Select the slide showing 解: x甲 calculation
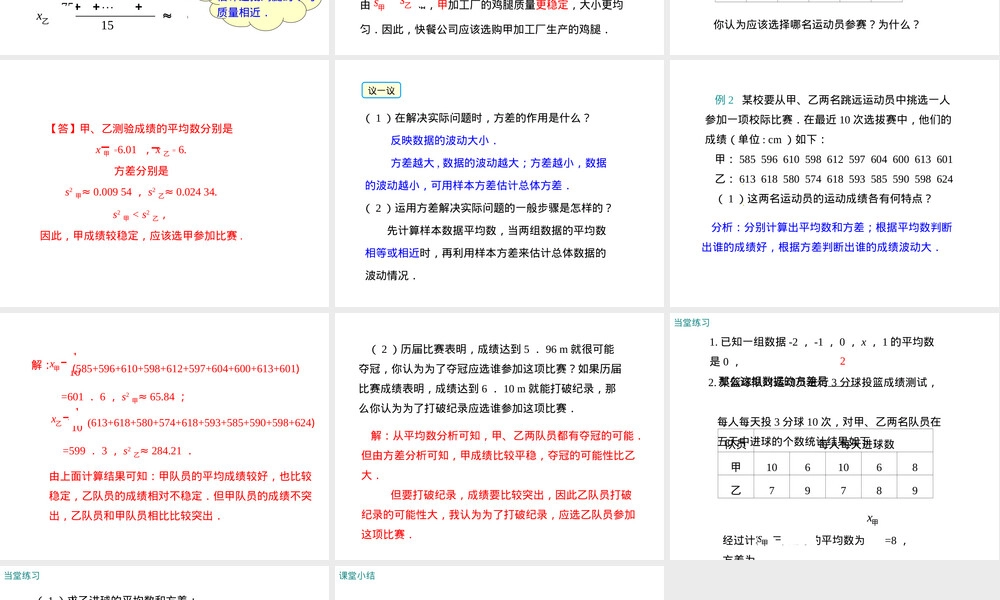 (x=165, y=436)
